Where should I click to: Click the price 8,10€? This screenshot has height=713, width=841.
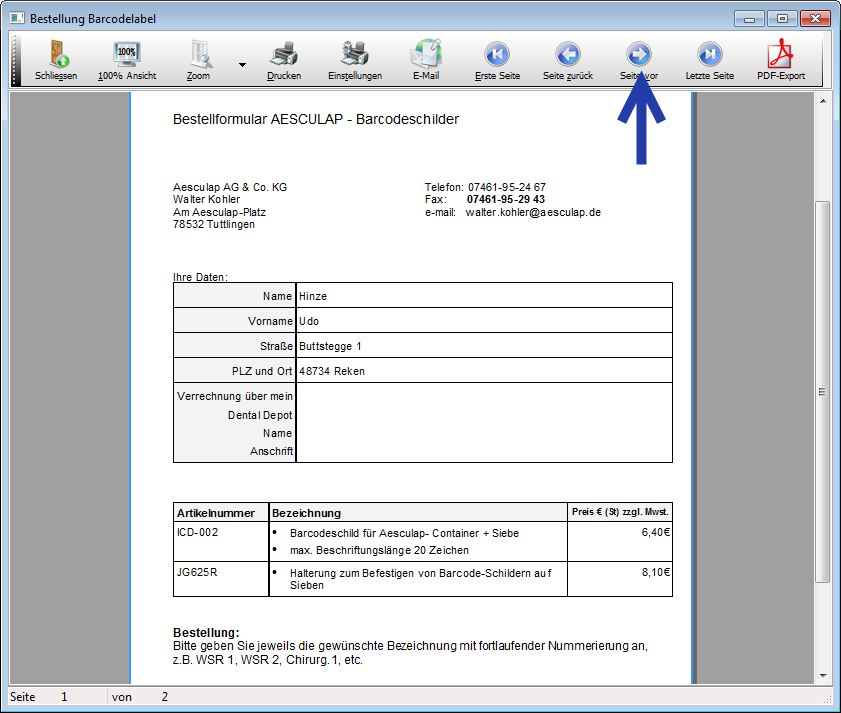655,572
